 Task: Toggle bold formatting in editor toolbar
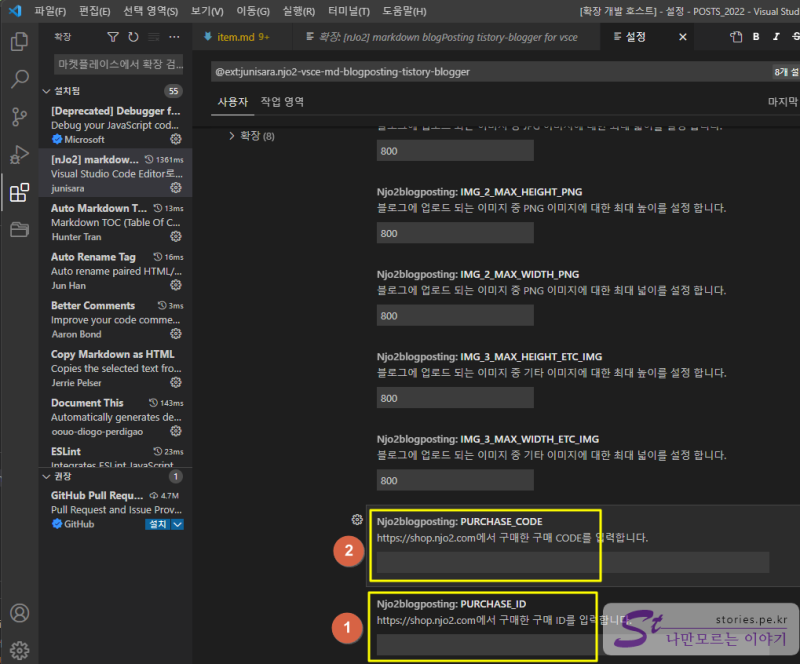click(756, 37)
